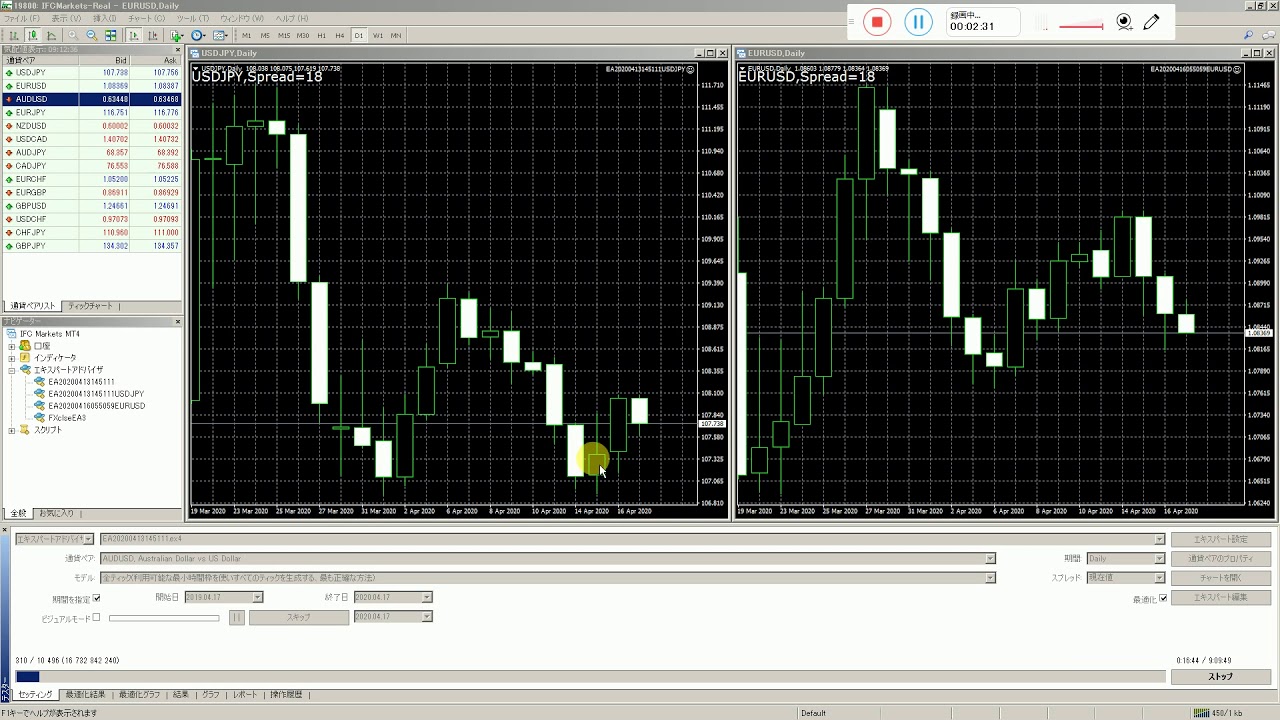Open the 開始日 2019.04.17 date dropdown
Image resolution: width=1280 pixels, height=720 pixels.
257,597
